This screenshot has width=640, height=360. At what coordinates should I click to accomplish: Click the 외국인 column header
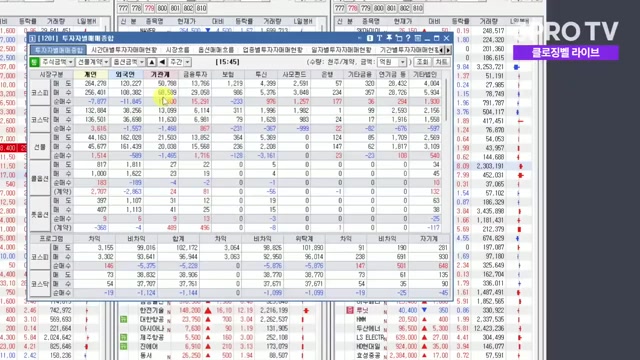(125, 74)
